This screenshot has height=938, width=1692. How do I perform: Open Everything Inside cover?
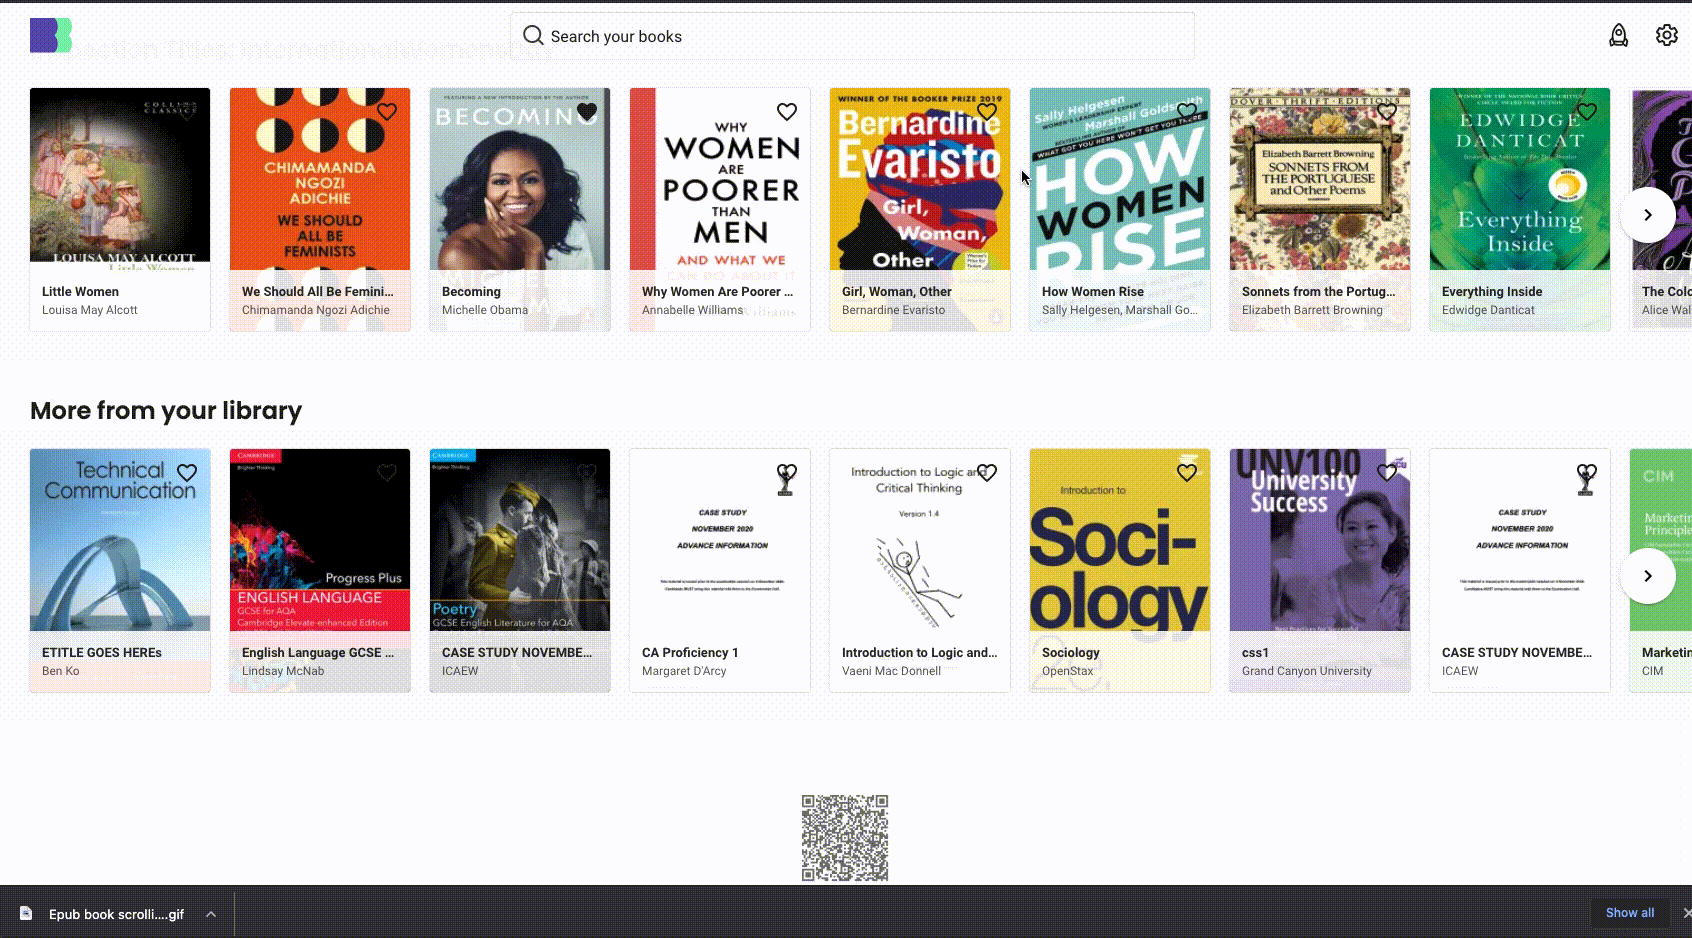point(1520,179)
